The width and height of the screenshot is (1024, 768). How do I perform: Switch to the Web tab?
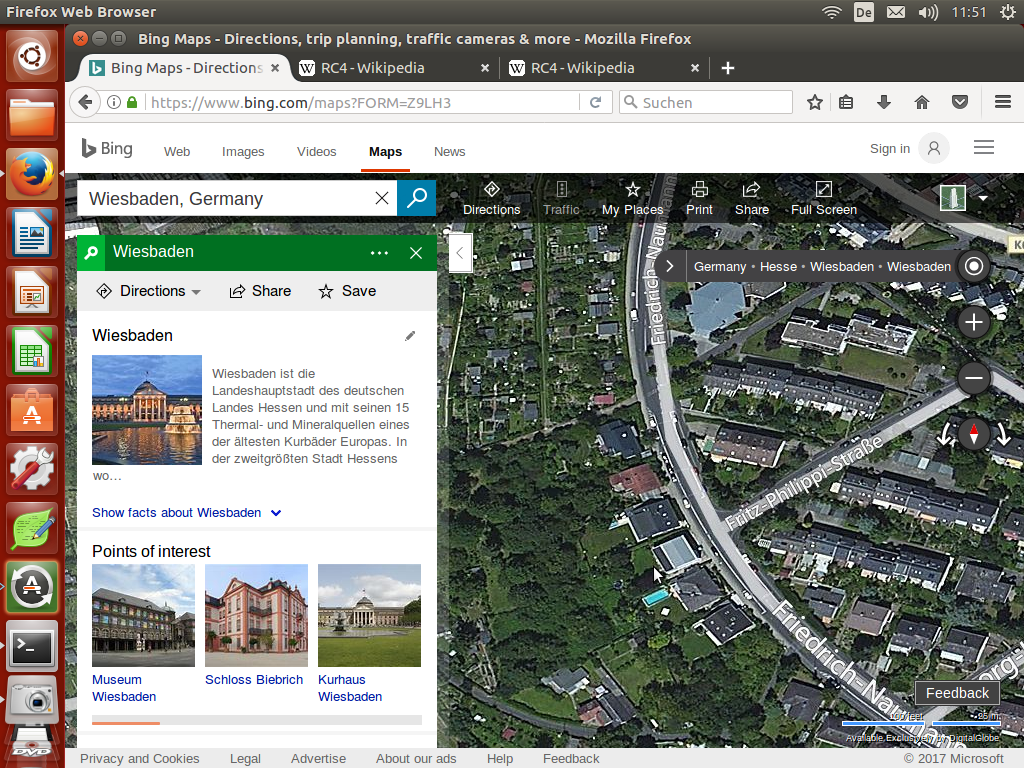tap(177, 152)
